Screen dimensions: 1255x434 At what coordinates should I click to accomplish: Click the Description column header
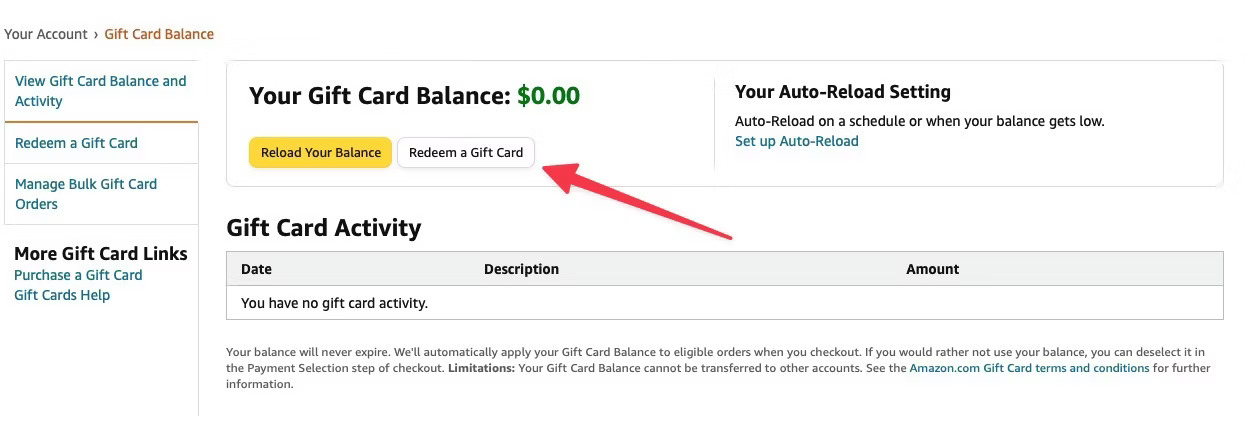521,269
